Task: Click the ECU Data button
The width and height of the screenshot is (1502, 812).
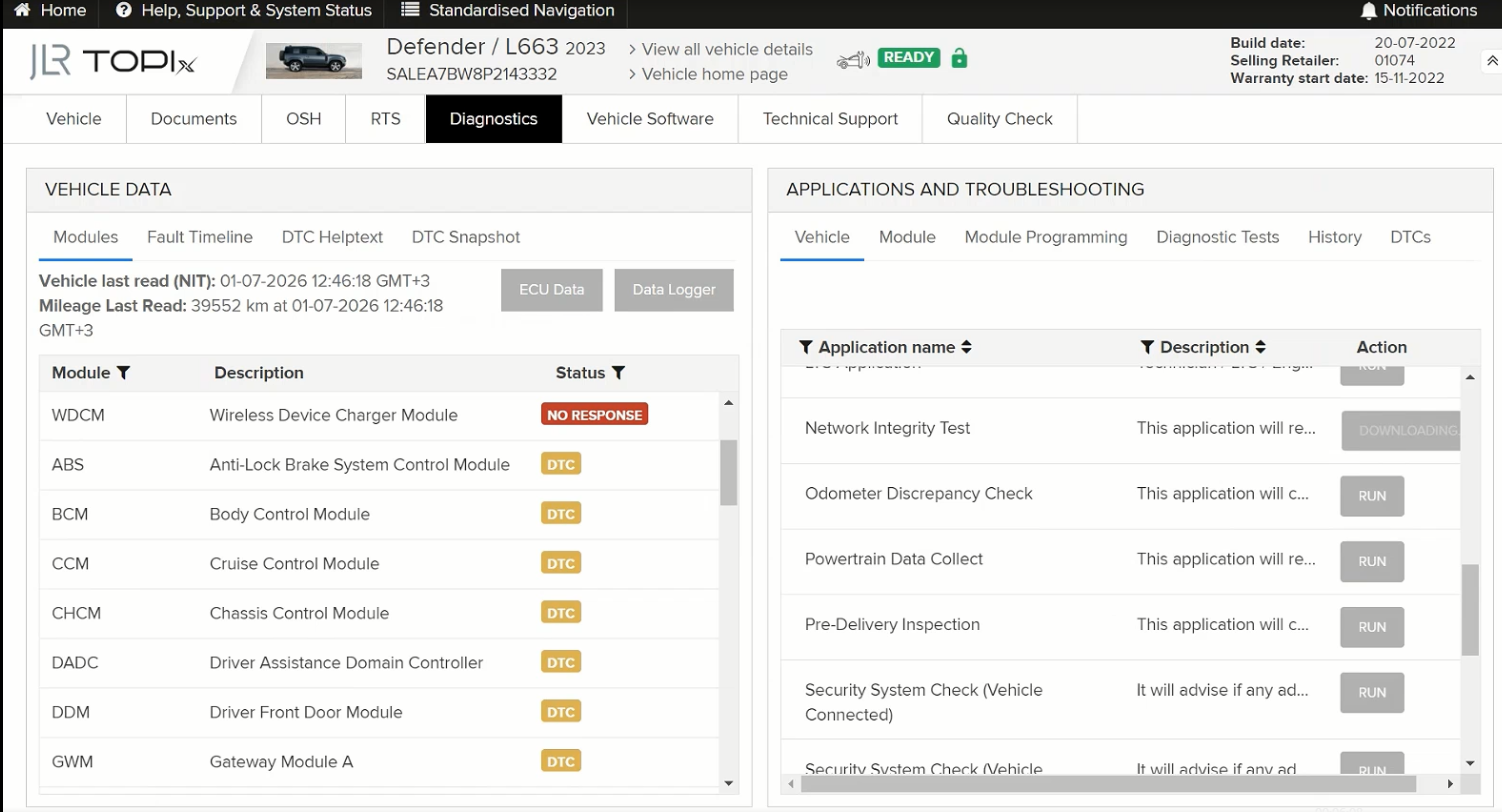Action: coord(551,290)
